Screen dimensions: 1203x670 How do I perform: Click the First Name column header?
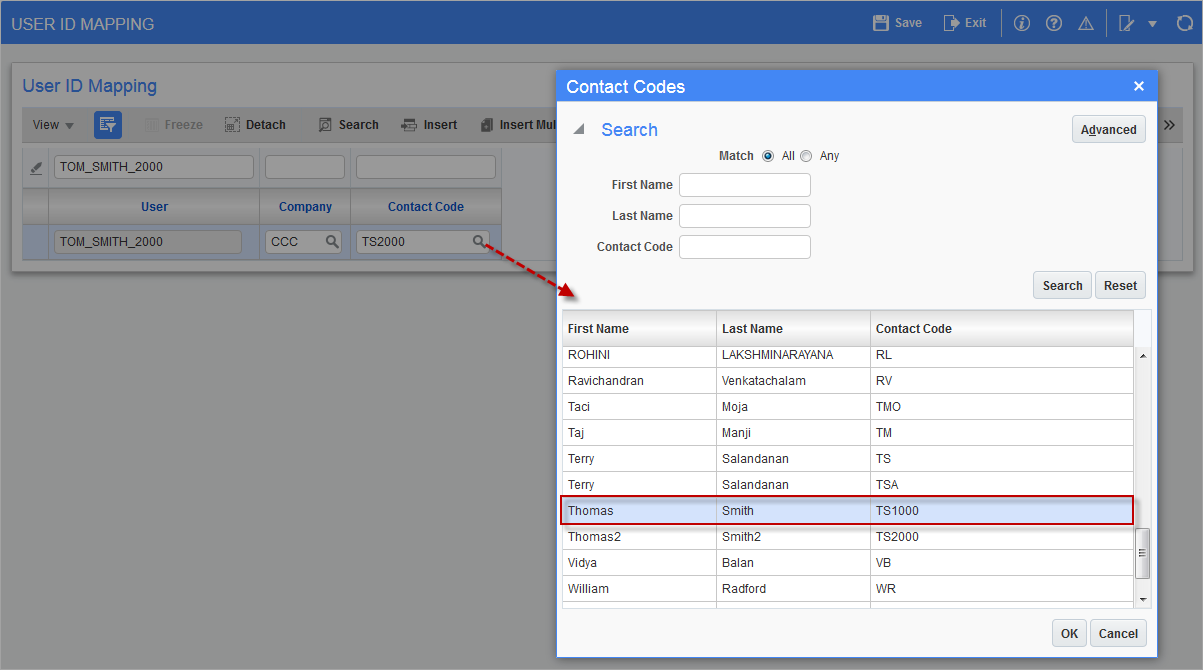(639, 328)
